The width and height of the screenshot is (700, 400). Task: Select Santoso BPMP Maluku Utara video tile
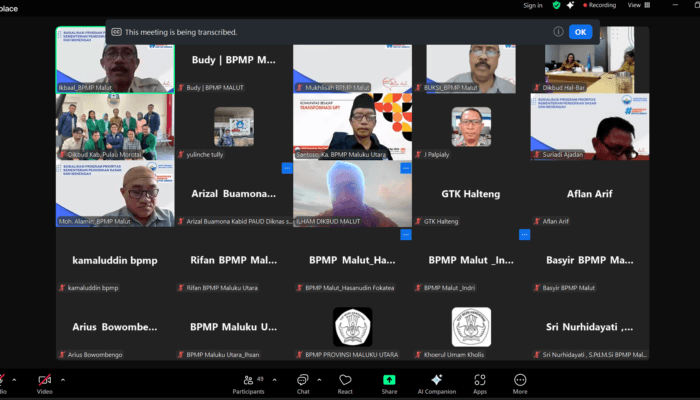point(352,127)
